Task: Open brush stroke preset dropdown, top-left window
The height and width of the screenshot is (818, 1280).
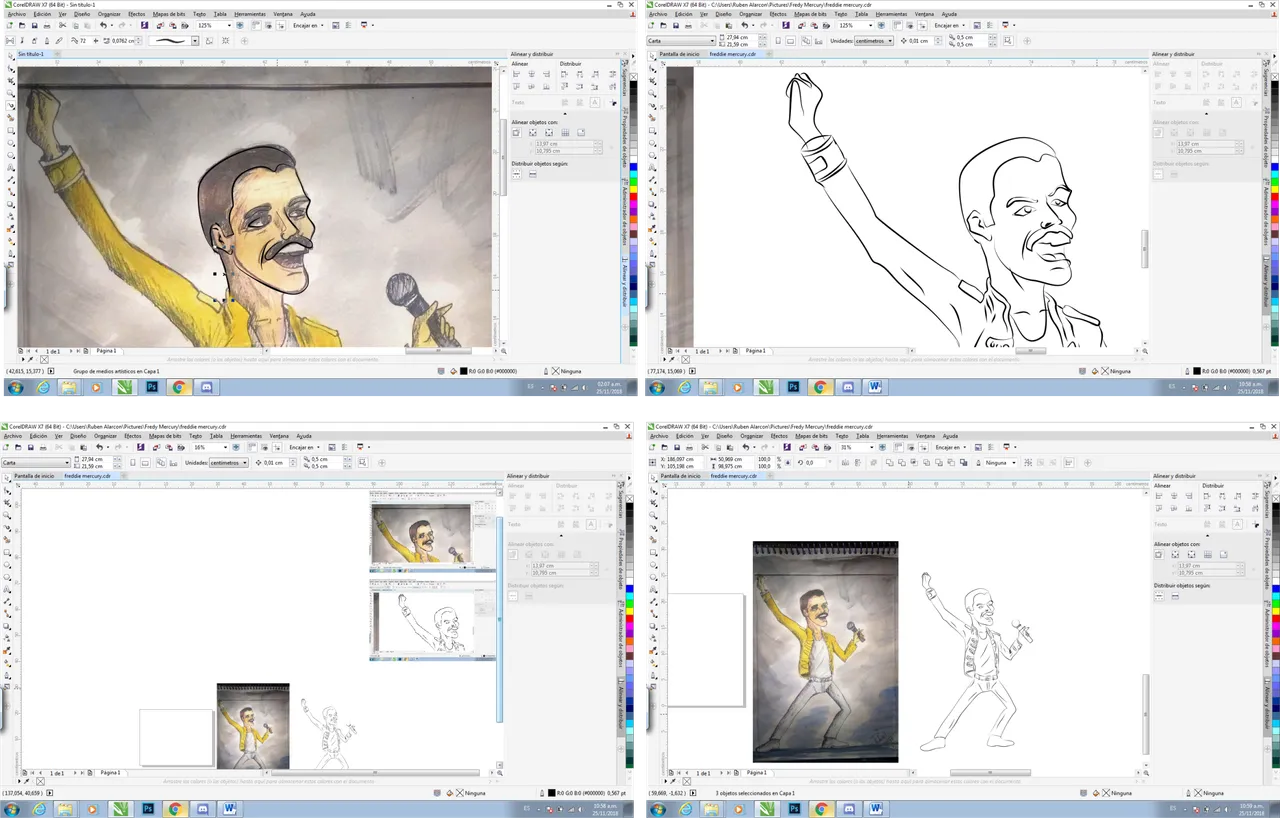Action: (196, 41)
